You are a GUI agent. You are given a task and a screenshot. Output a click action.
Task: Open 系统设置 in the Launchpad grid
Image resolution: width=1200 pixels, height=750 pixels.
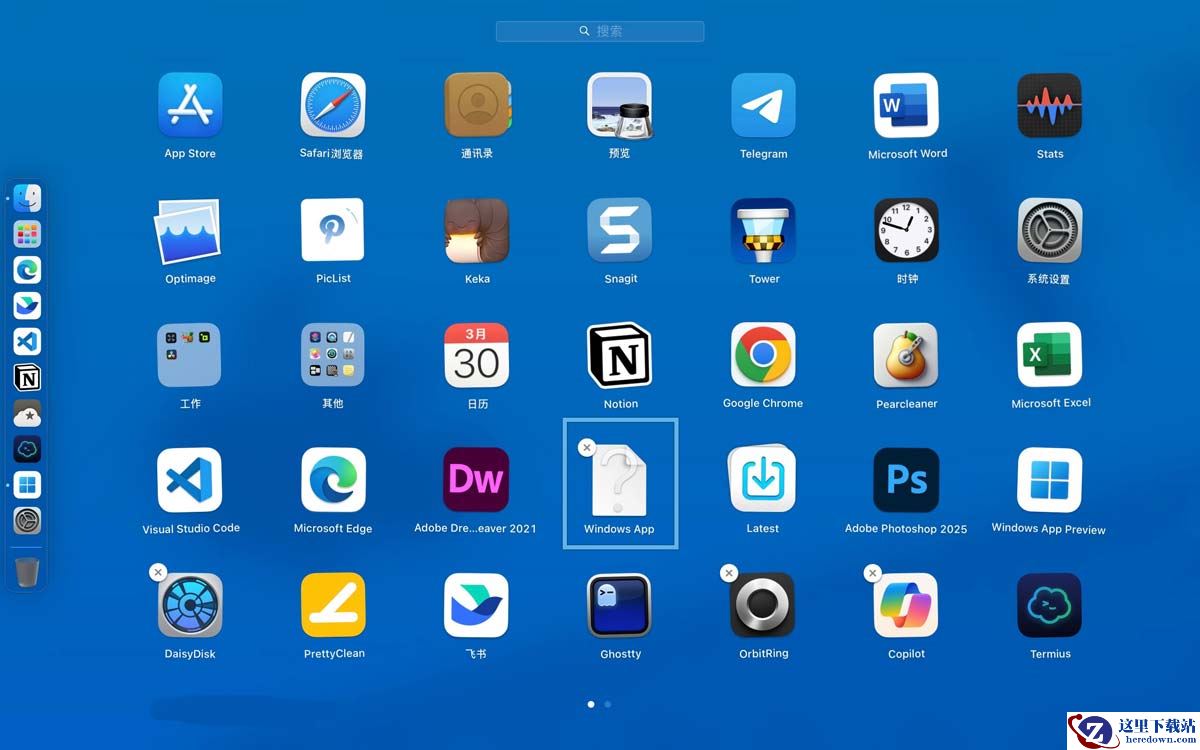1050,230
